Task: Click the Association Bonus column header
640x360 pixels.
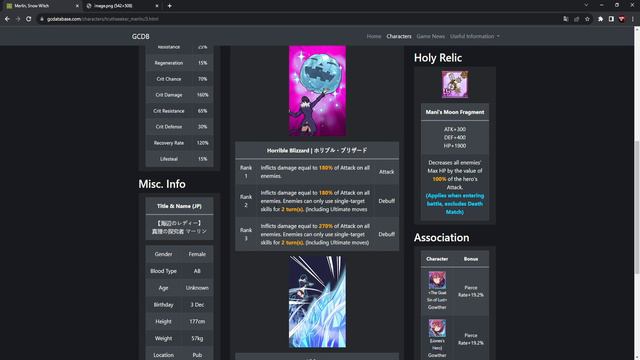Action: click(471, 259)
